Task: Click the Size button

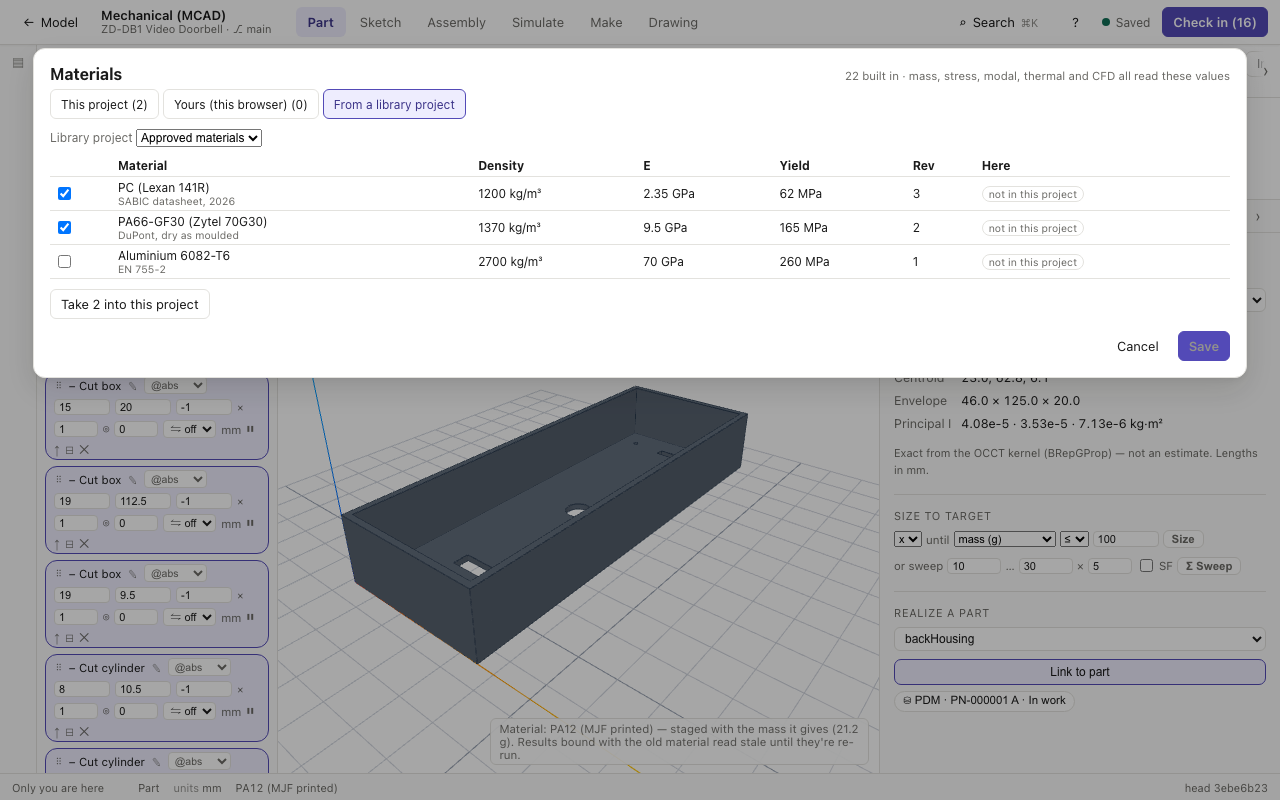Action: tap(1183, 539)
